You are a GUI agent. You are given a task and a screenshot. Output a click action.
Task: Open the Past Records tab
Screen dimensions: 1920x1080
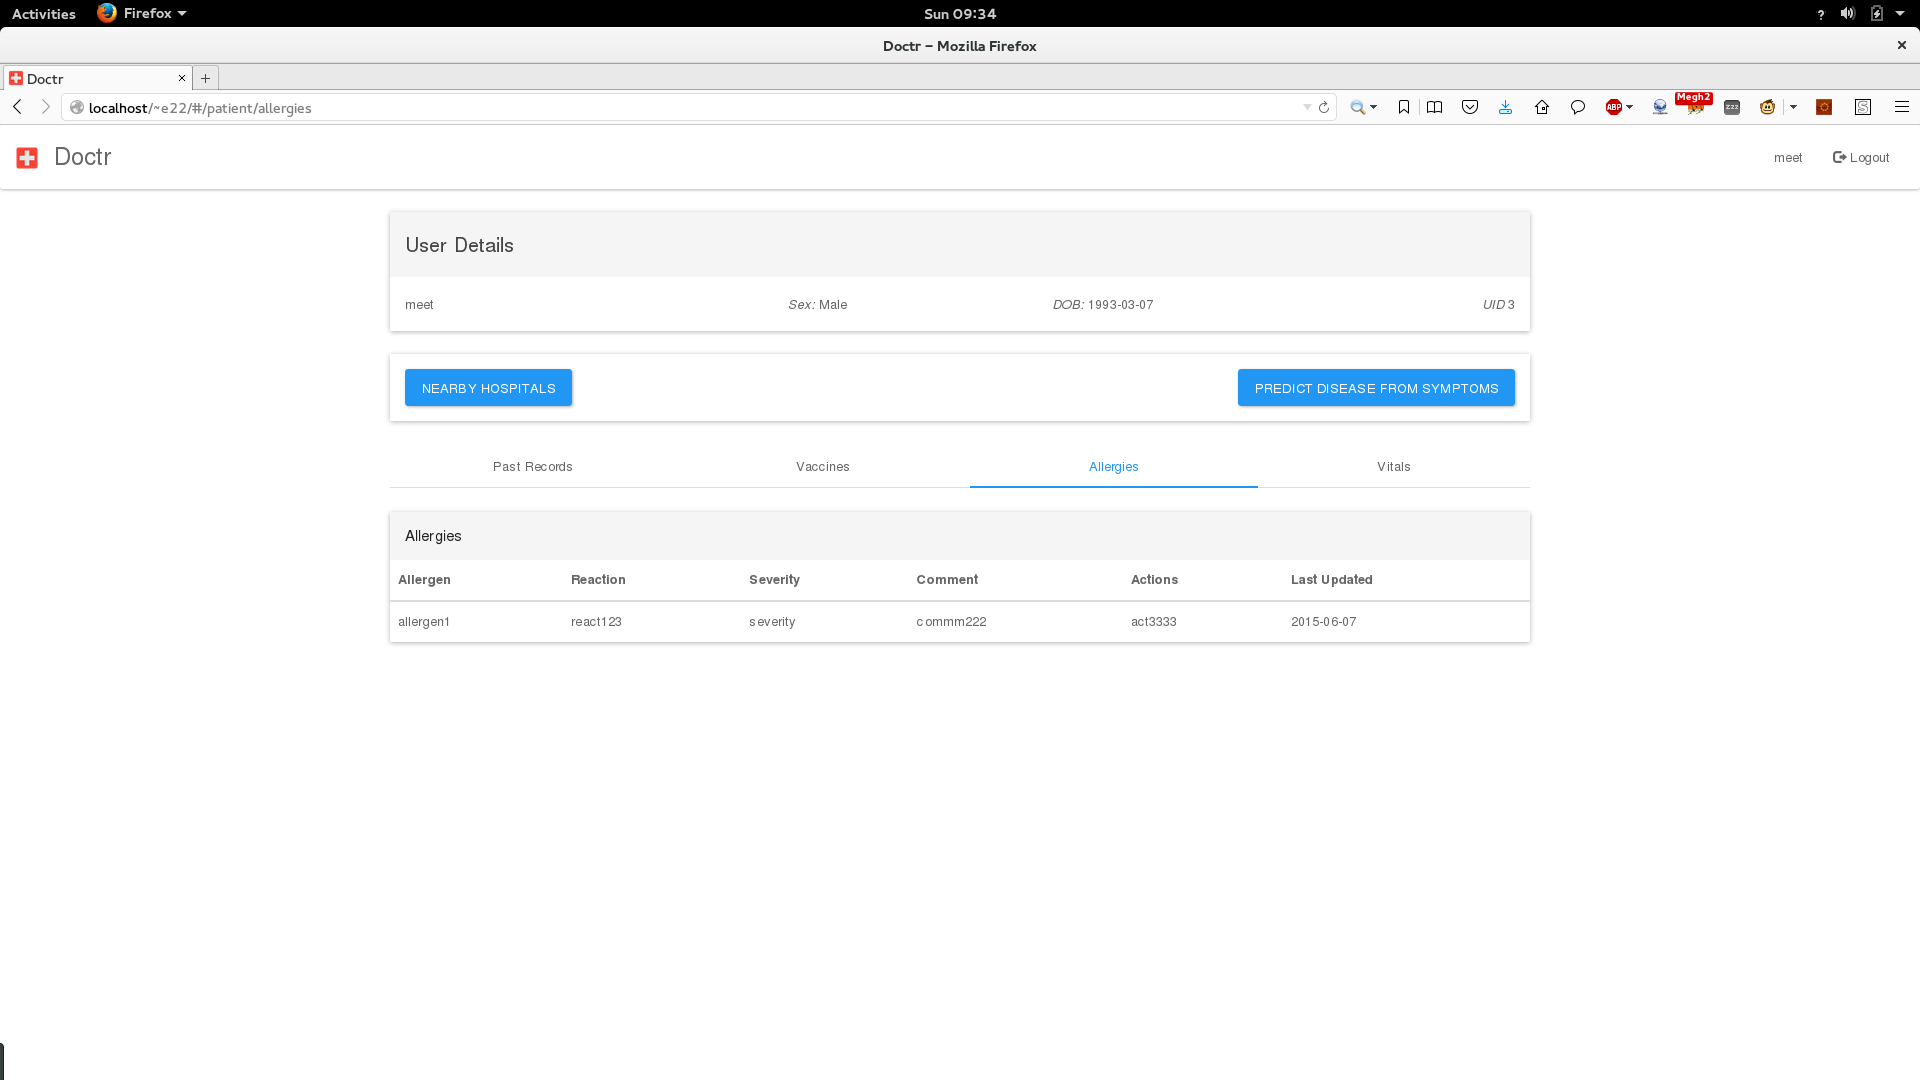532,467
